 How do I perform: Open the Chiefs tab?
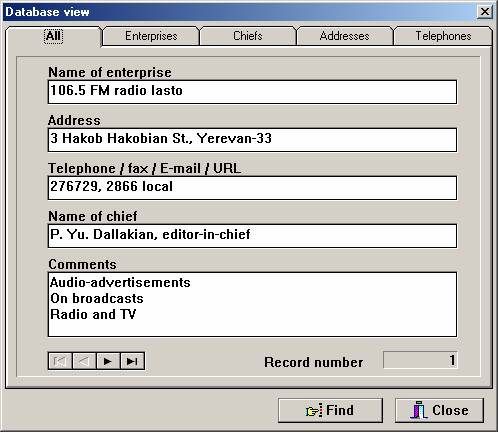(248, 36)
